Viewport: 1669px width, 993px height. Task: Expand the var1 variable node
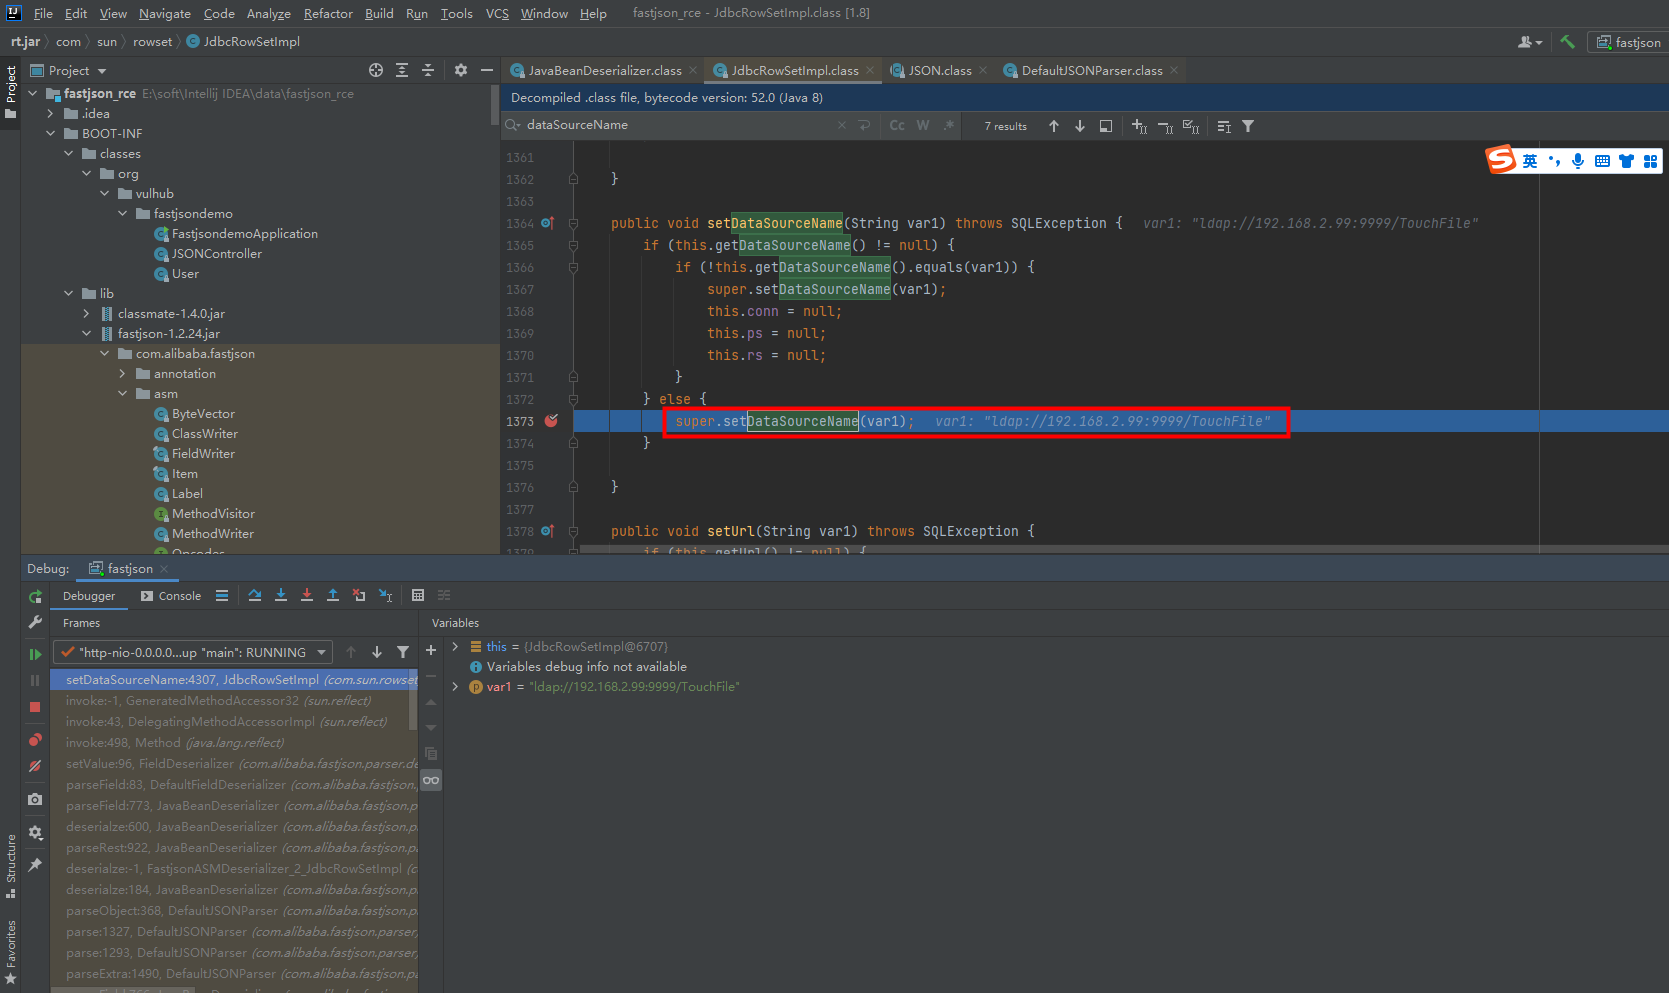point(455,687)
